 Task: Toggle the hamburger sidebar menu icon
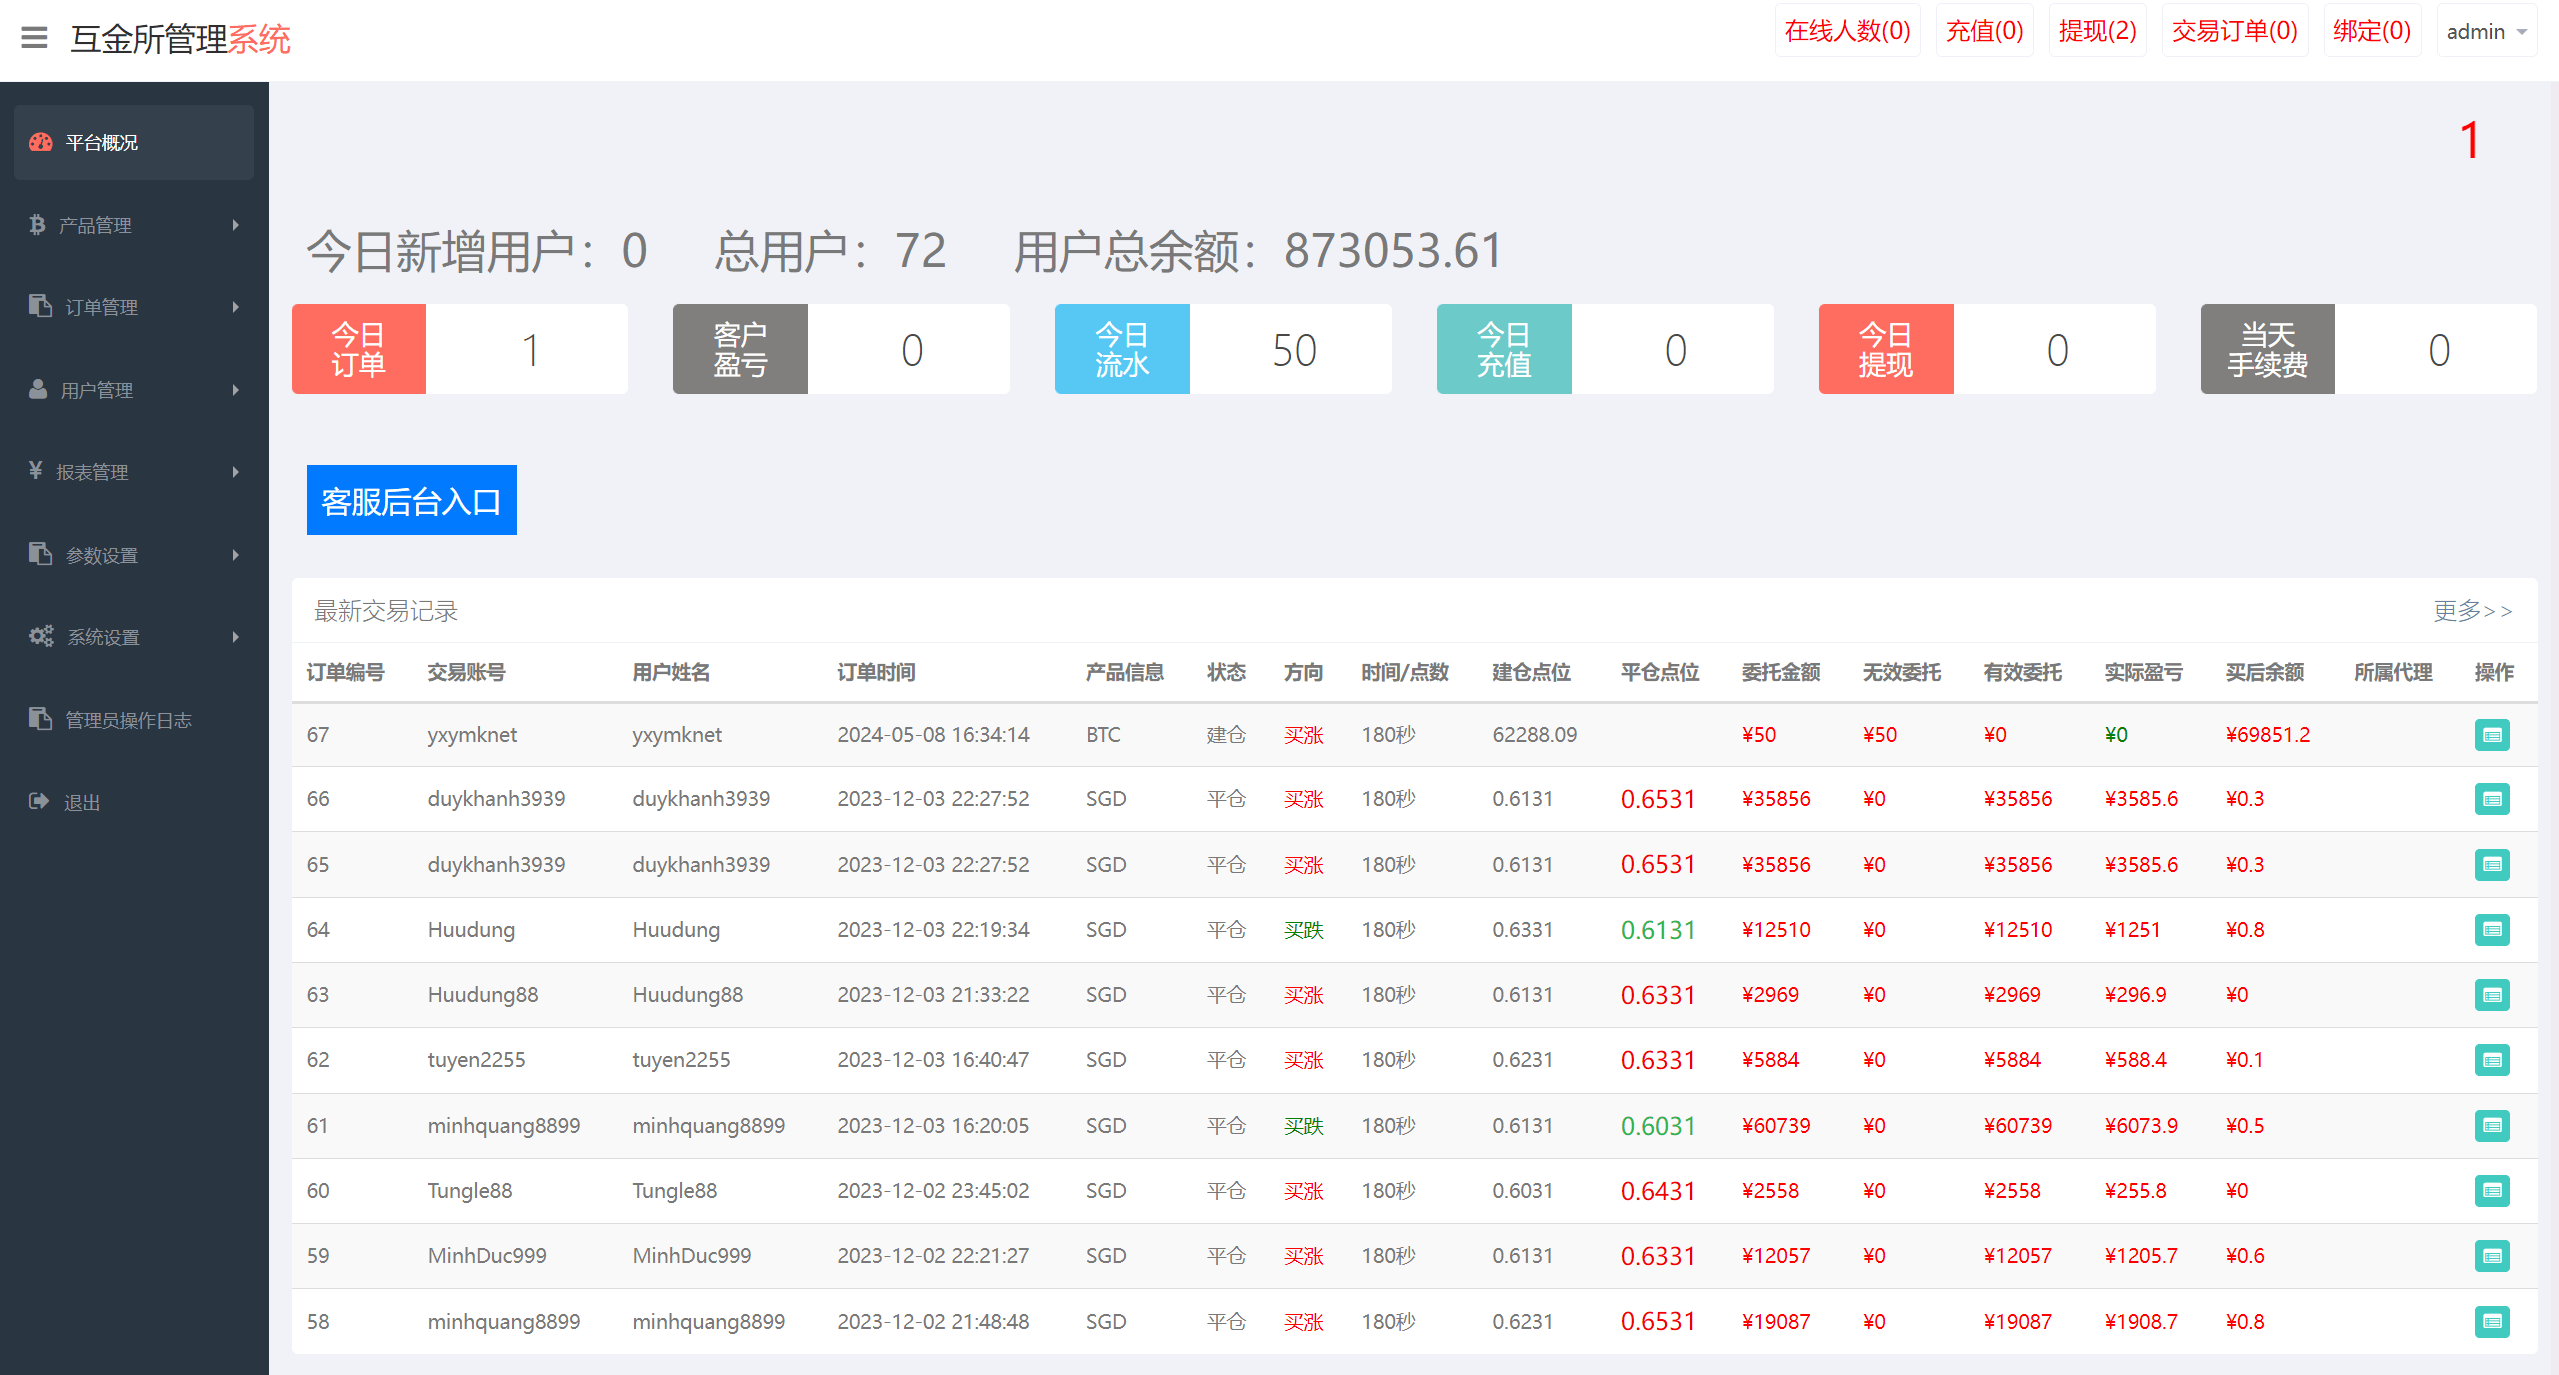(x=34, y=38)
